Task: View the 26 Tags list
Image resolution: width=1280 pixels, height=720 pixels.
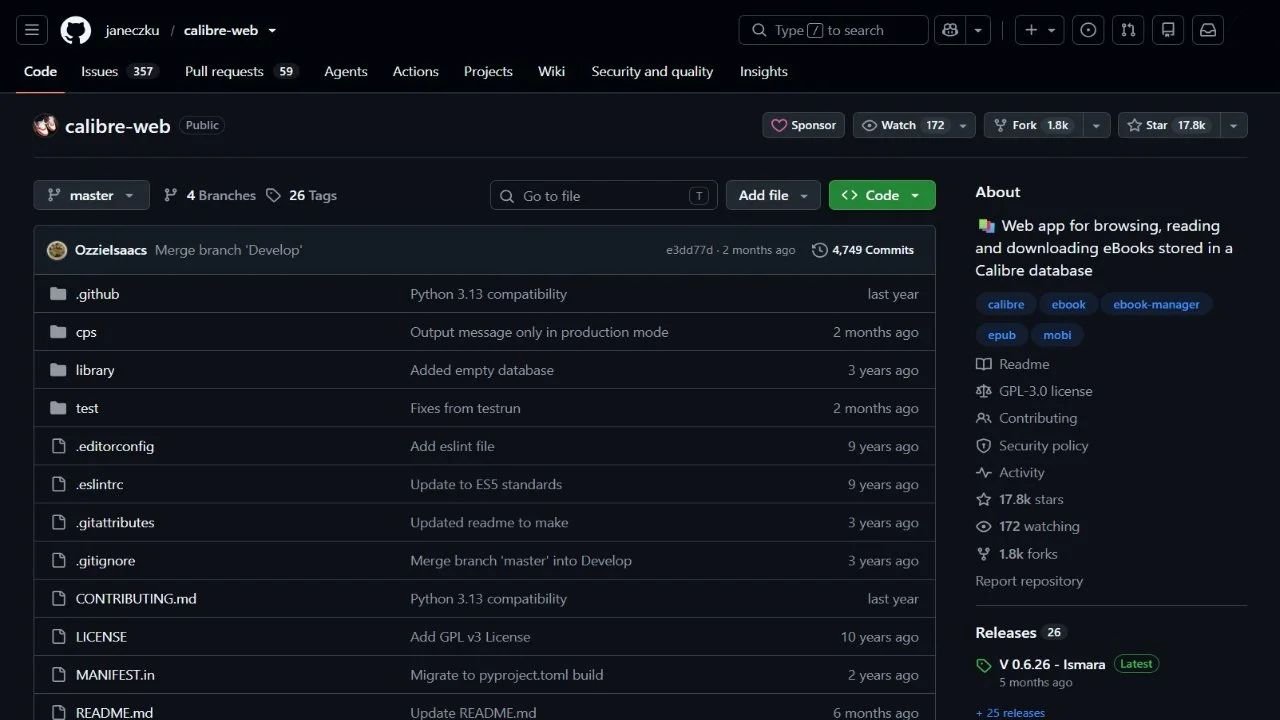Action: 302,195
